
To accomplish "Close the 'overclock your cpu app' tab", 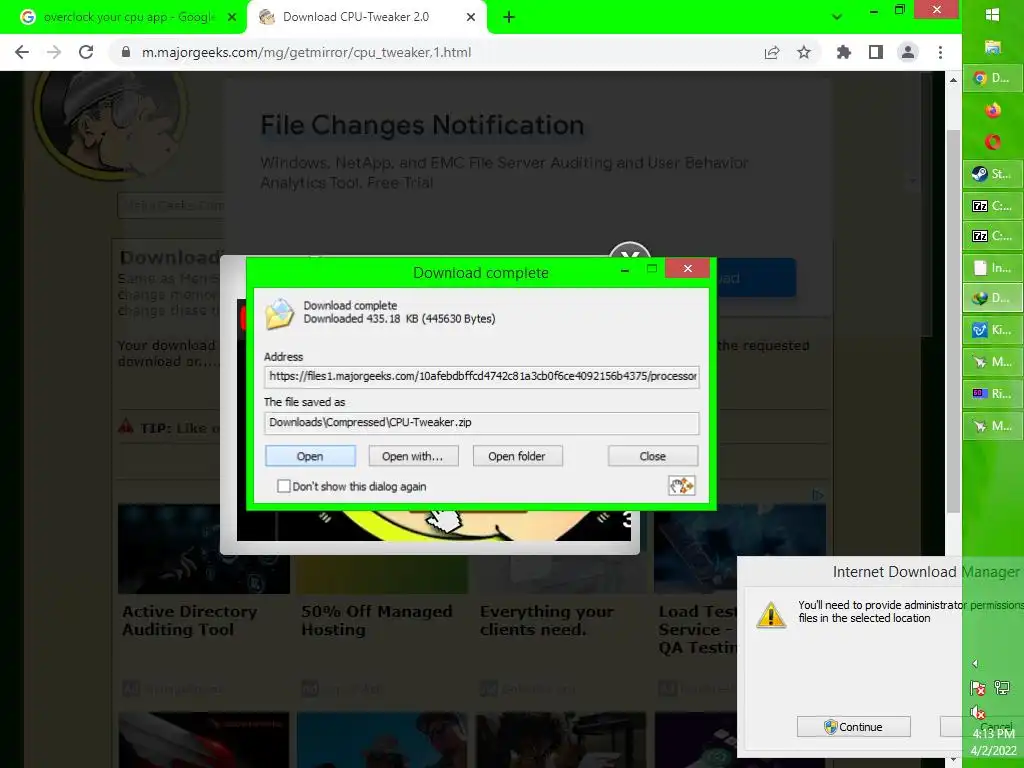I will pos(232,17).
